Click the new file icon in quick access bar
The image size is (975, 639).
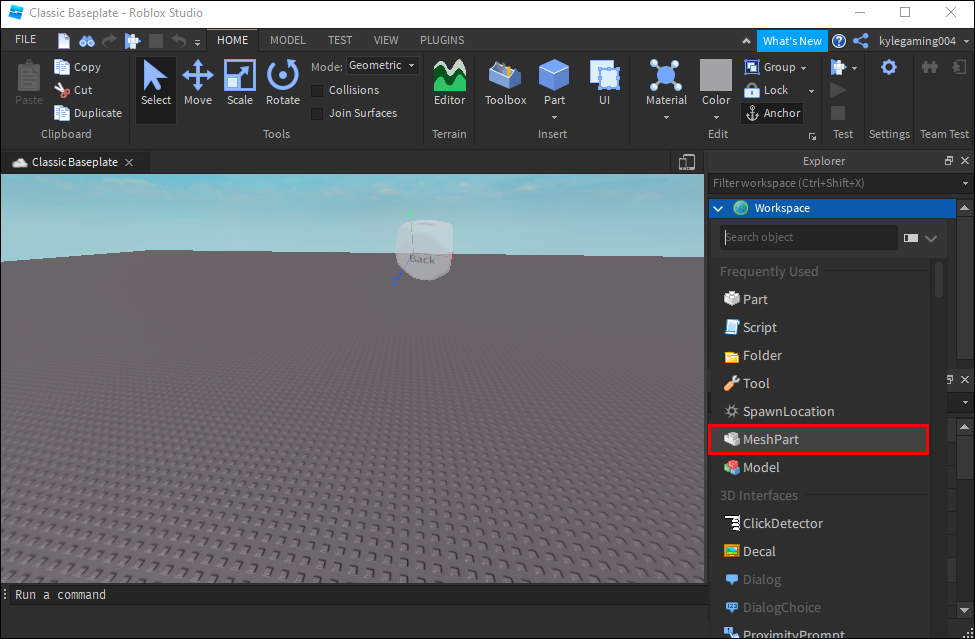point(63,41)
